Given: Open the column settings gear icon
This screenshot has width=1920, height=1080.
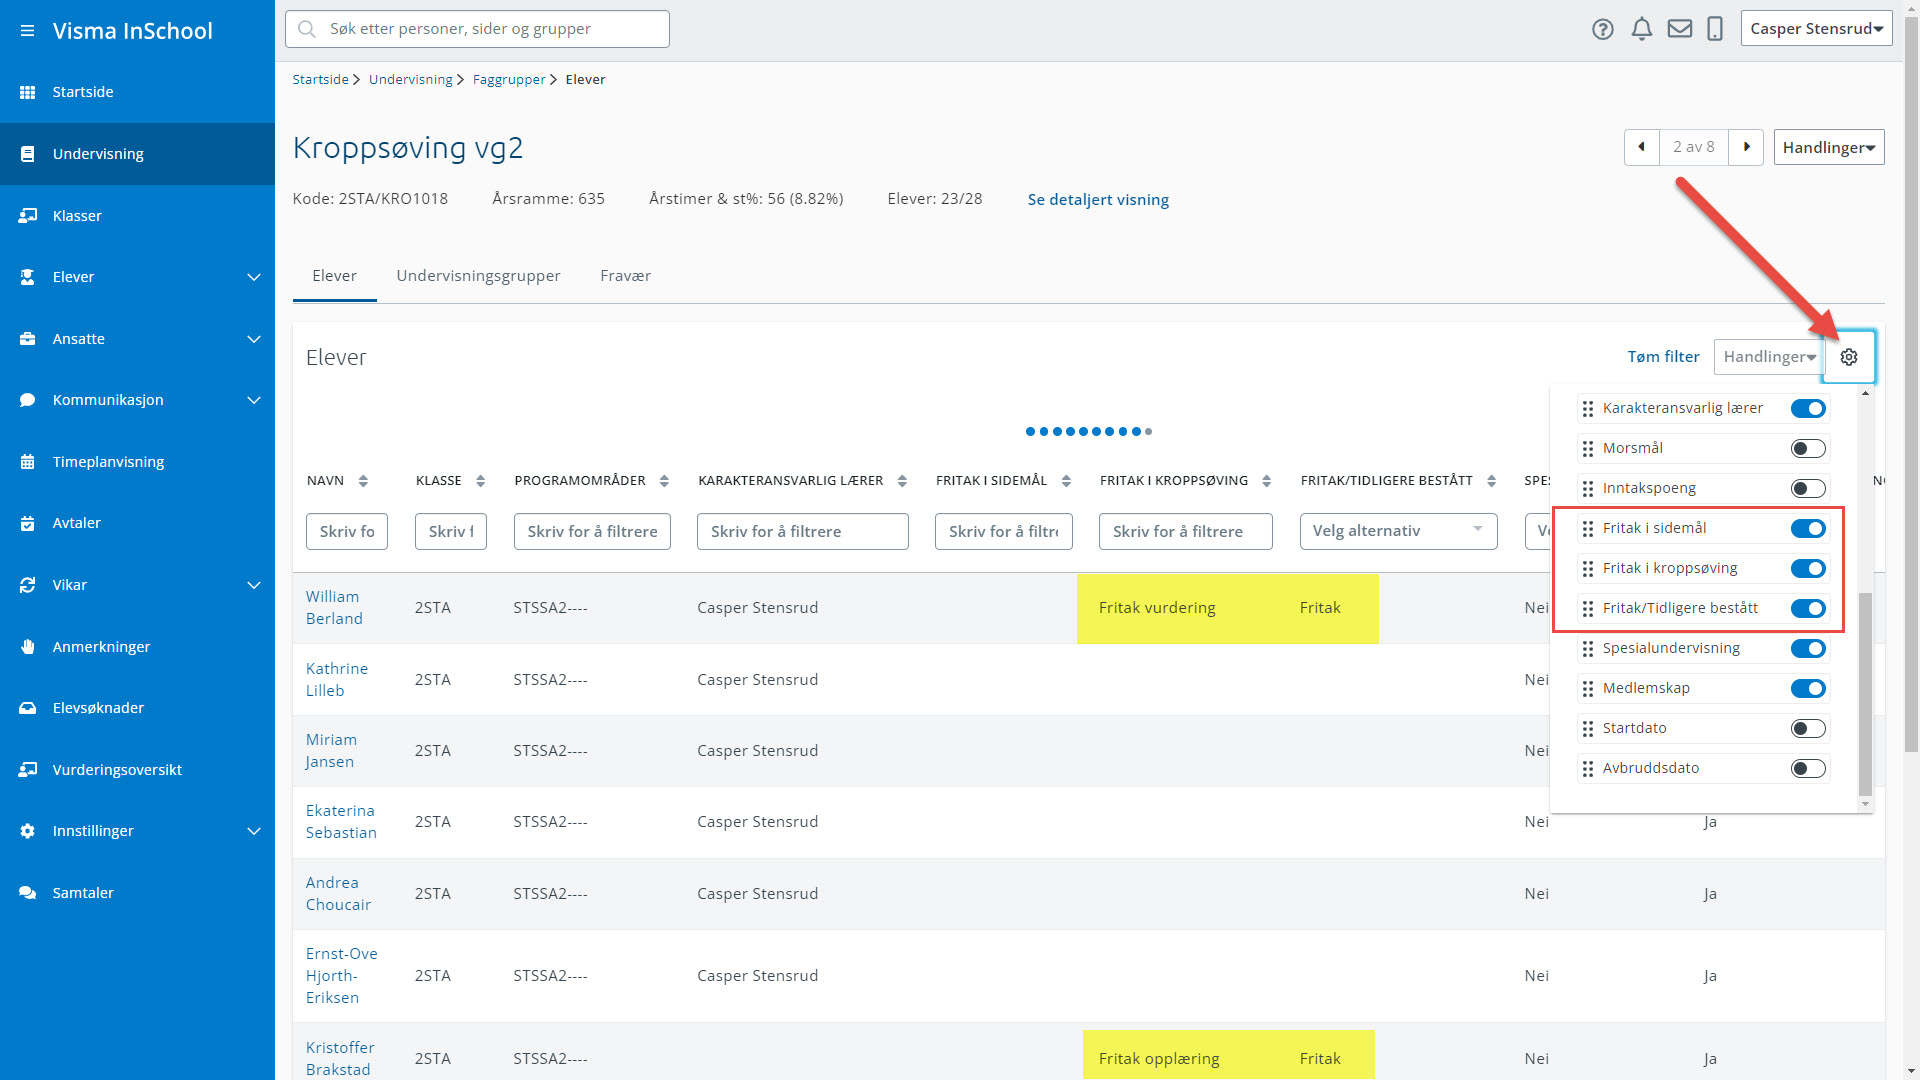Looking at the screenshot, I should click(x=1849, y=357).
